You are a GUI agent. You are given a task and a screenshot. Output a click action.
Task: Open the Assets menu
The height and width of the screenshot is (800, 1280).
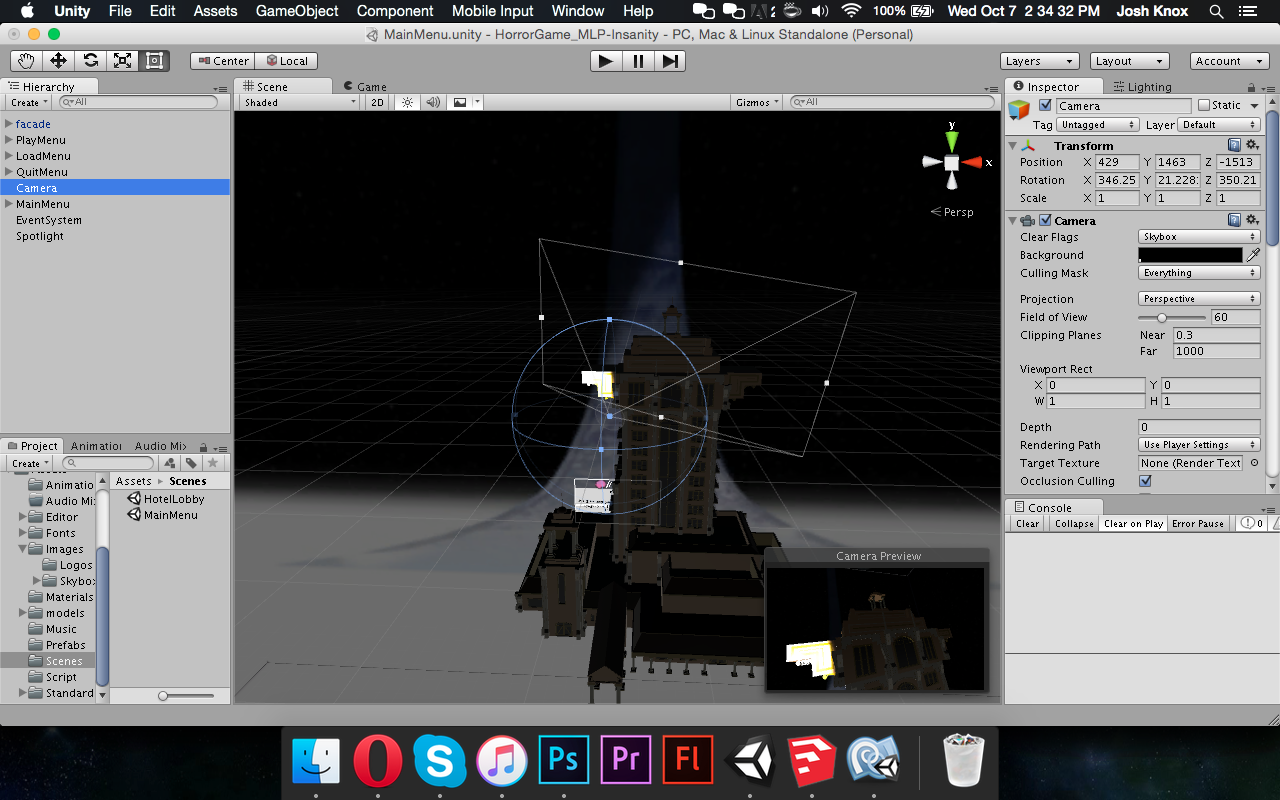[216, 11]
